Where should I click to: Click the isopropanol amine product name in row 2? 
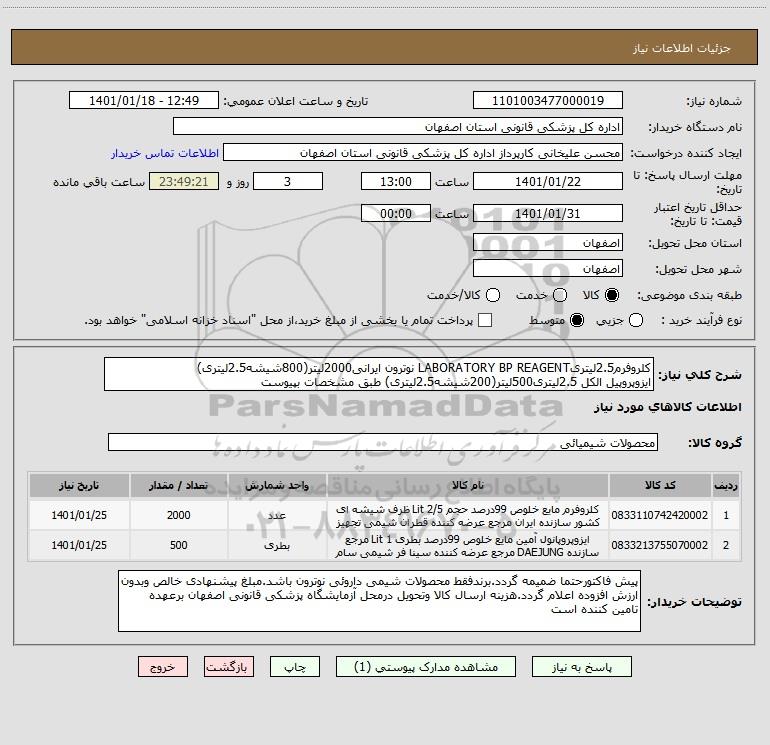coord(468,546)
